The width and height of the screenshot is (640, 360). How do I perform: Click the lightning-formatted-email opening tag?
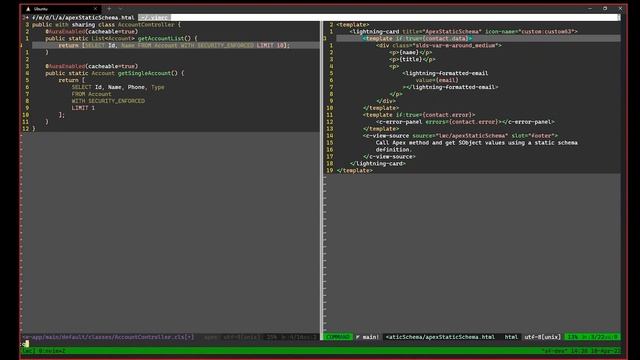pos(445,73)
